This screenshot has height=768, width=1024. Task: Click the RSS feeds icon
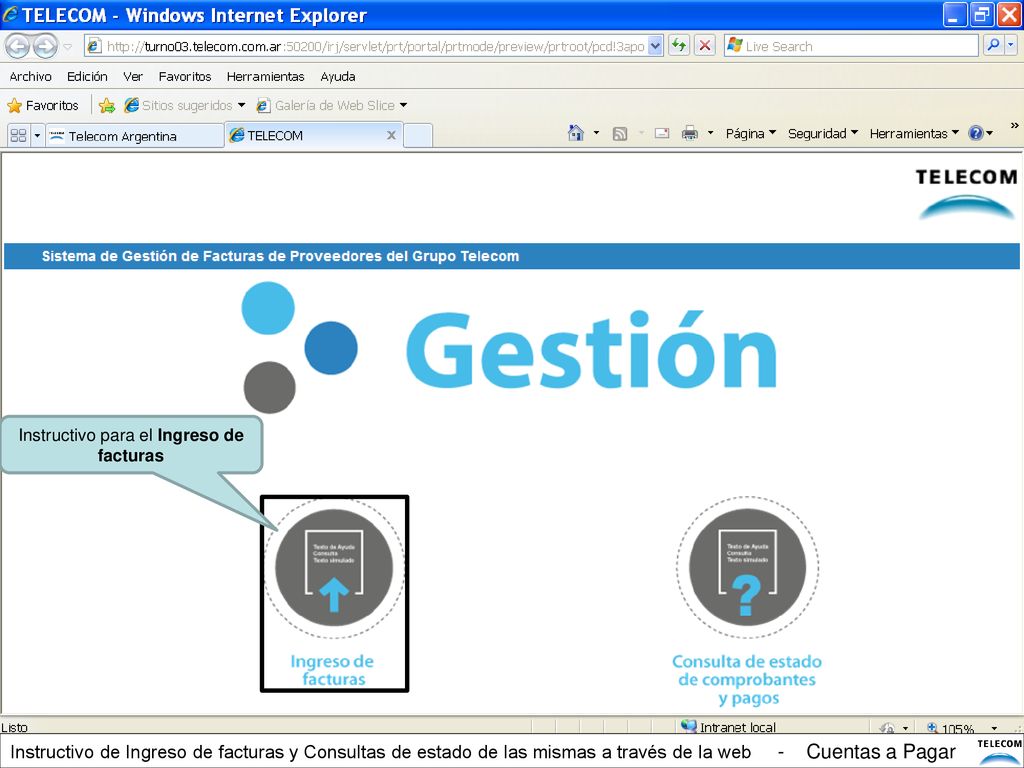click(620, 134)
